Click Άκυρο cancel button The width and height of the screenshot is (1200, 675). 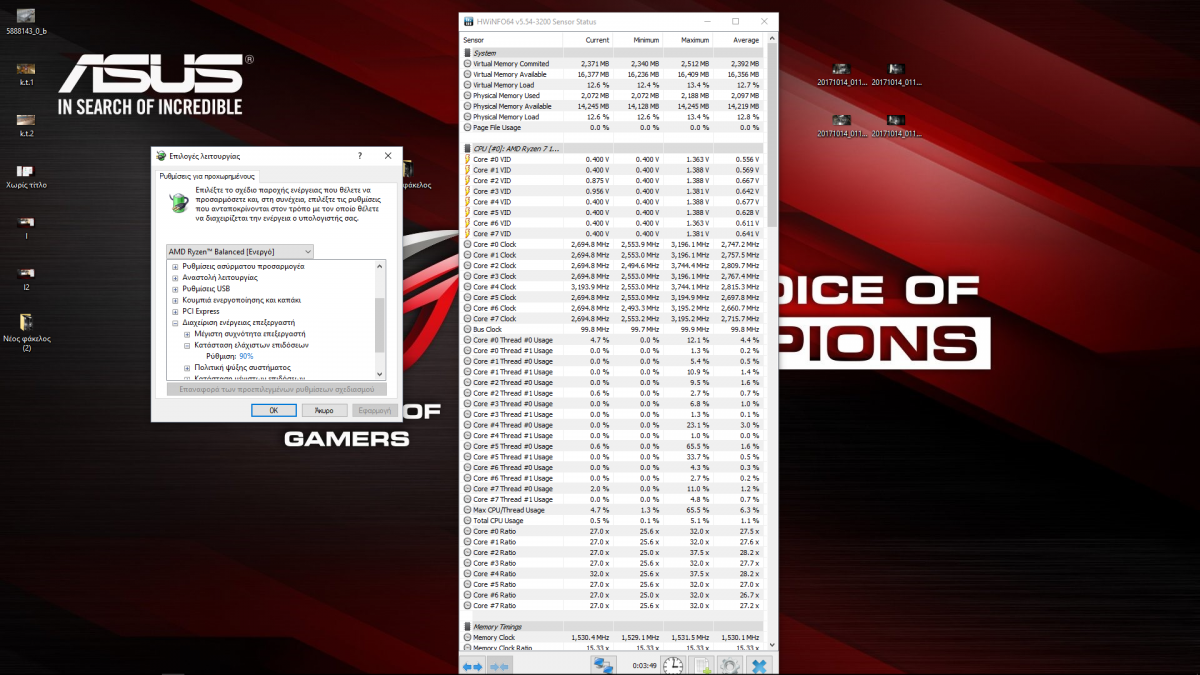324,410
